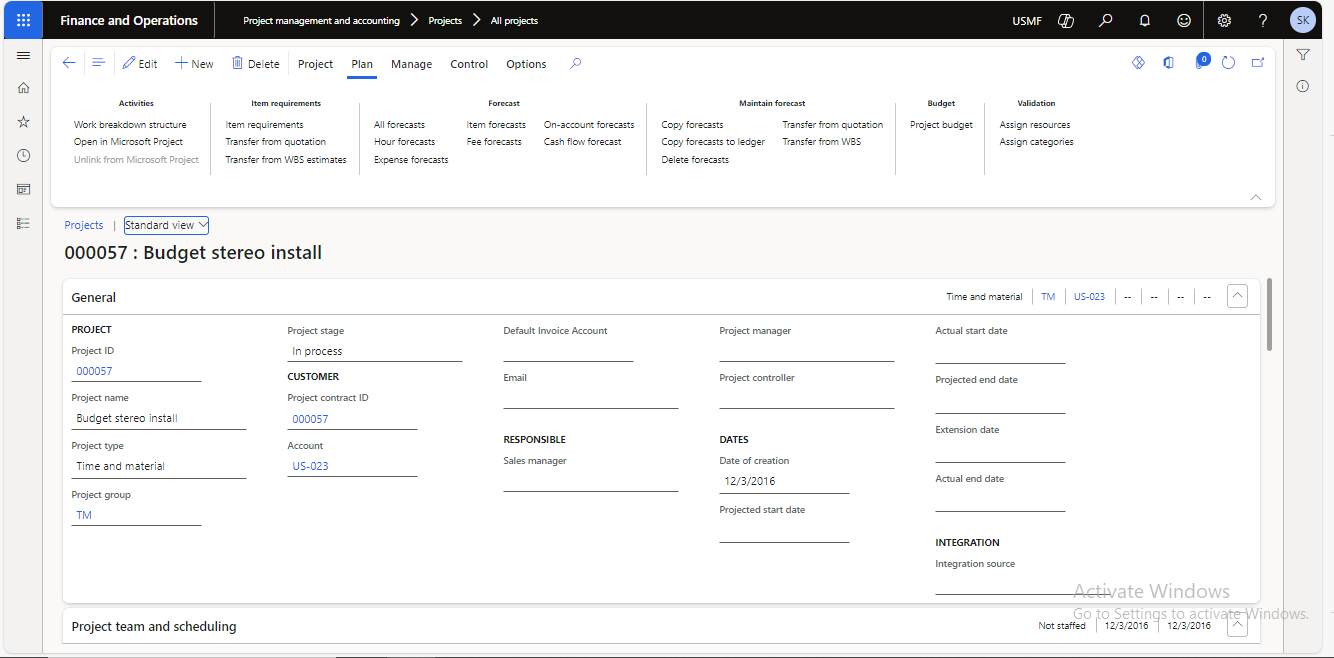Click the Copilot icon in header
Image resolution: width=1334 pixels, height=658 pixels.
(1066, 20)
